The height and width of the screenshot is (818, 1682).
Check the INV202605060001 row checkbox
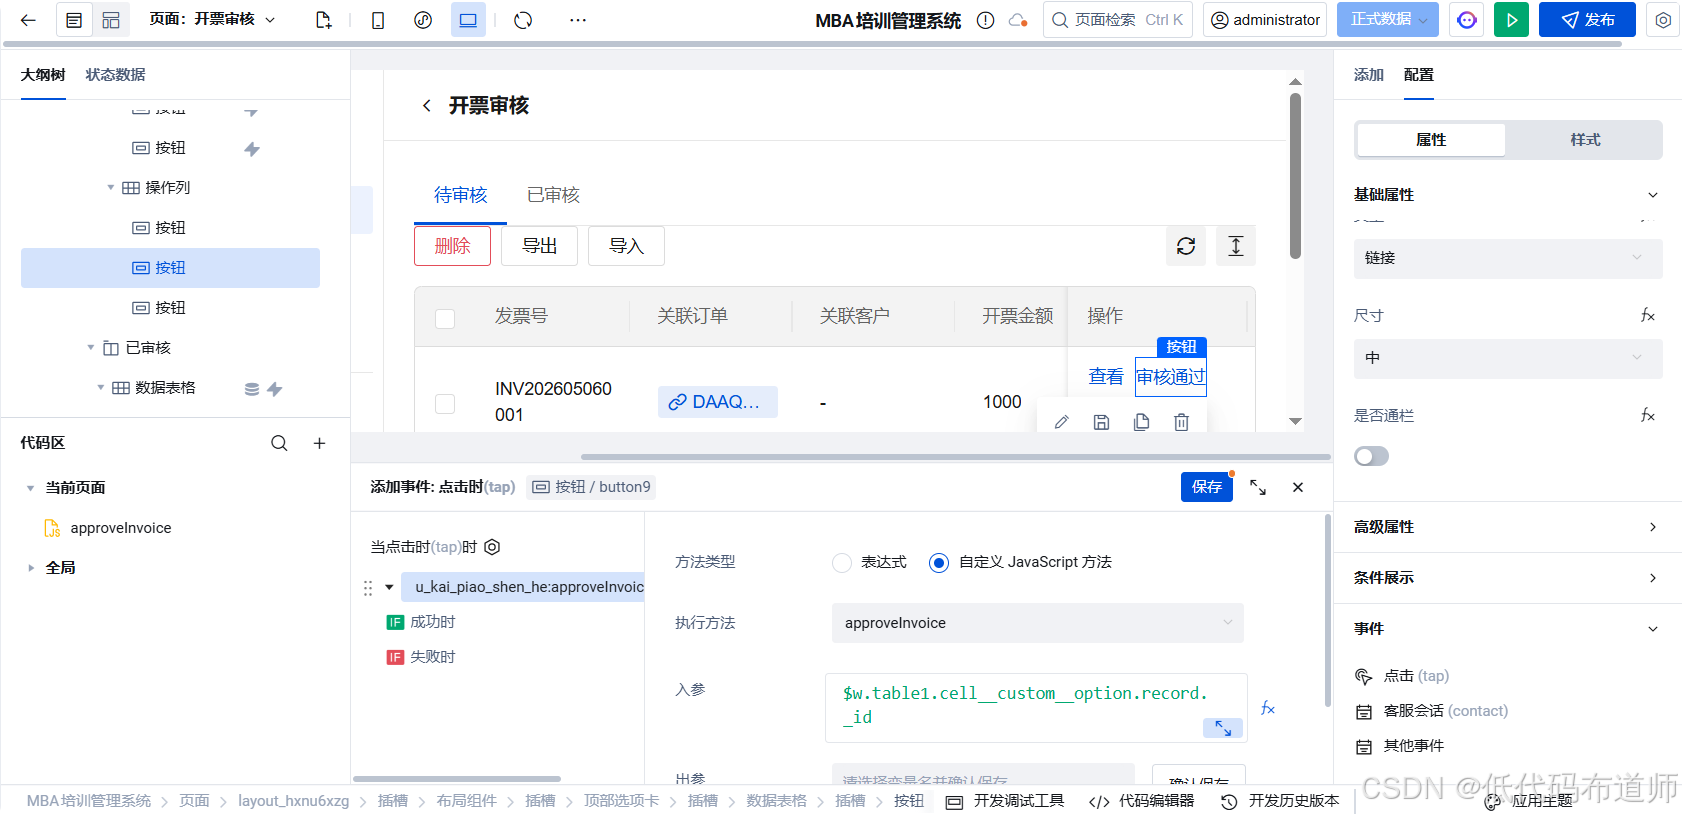pos(445,403)
